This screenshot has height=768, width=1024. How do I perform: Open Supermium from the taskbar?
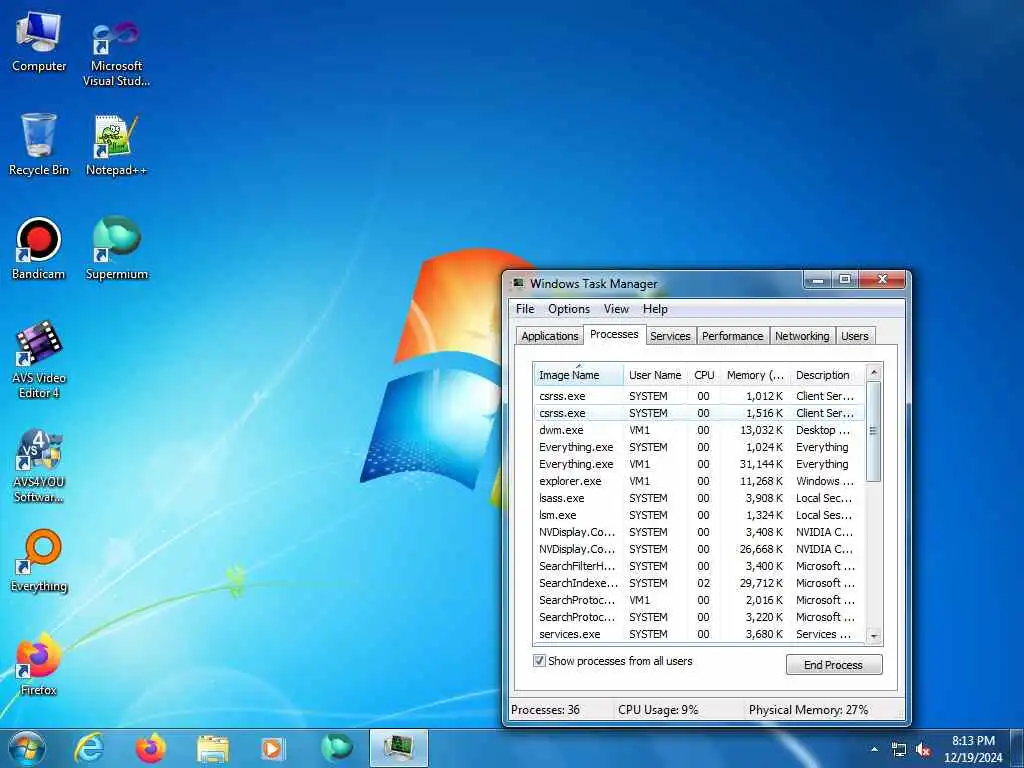[x=337, y=748]
